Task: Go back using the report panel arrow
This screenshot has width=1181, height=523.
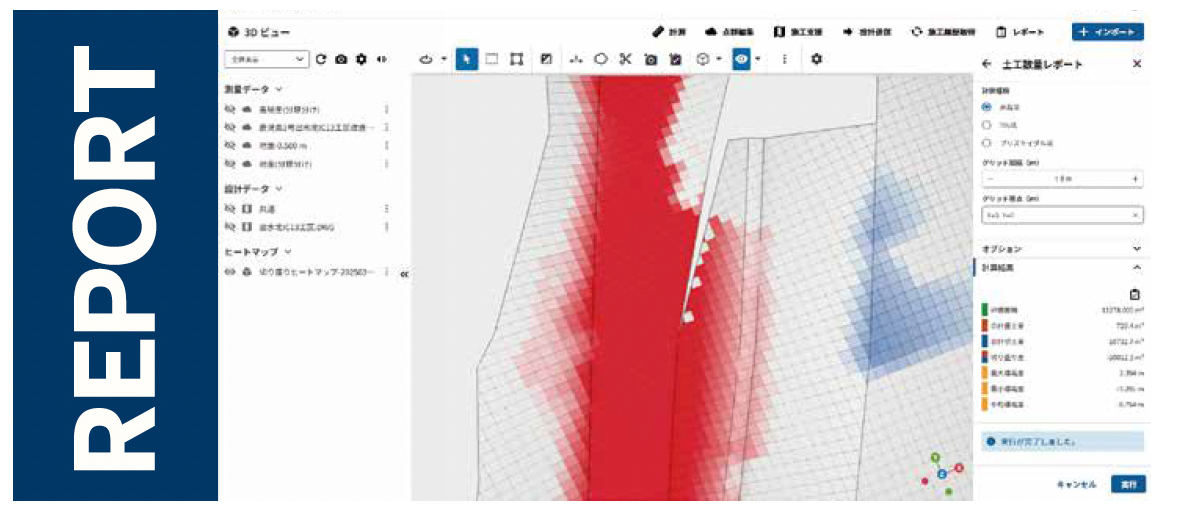Action: (x=987, y=64)
